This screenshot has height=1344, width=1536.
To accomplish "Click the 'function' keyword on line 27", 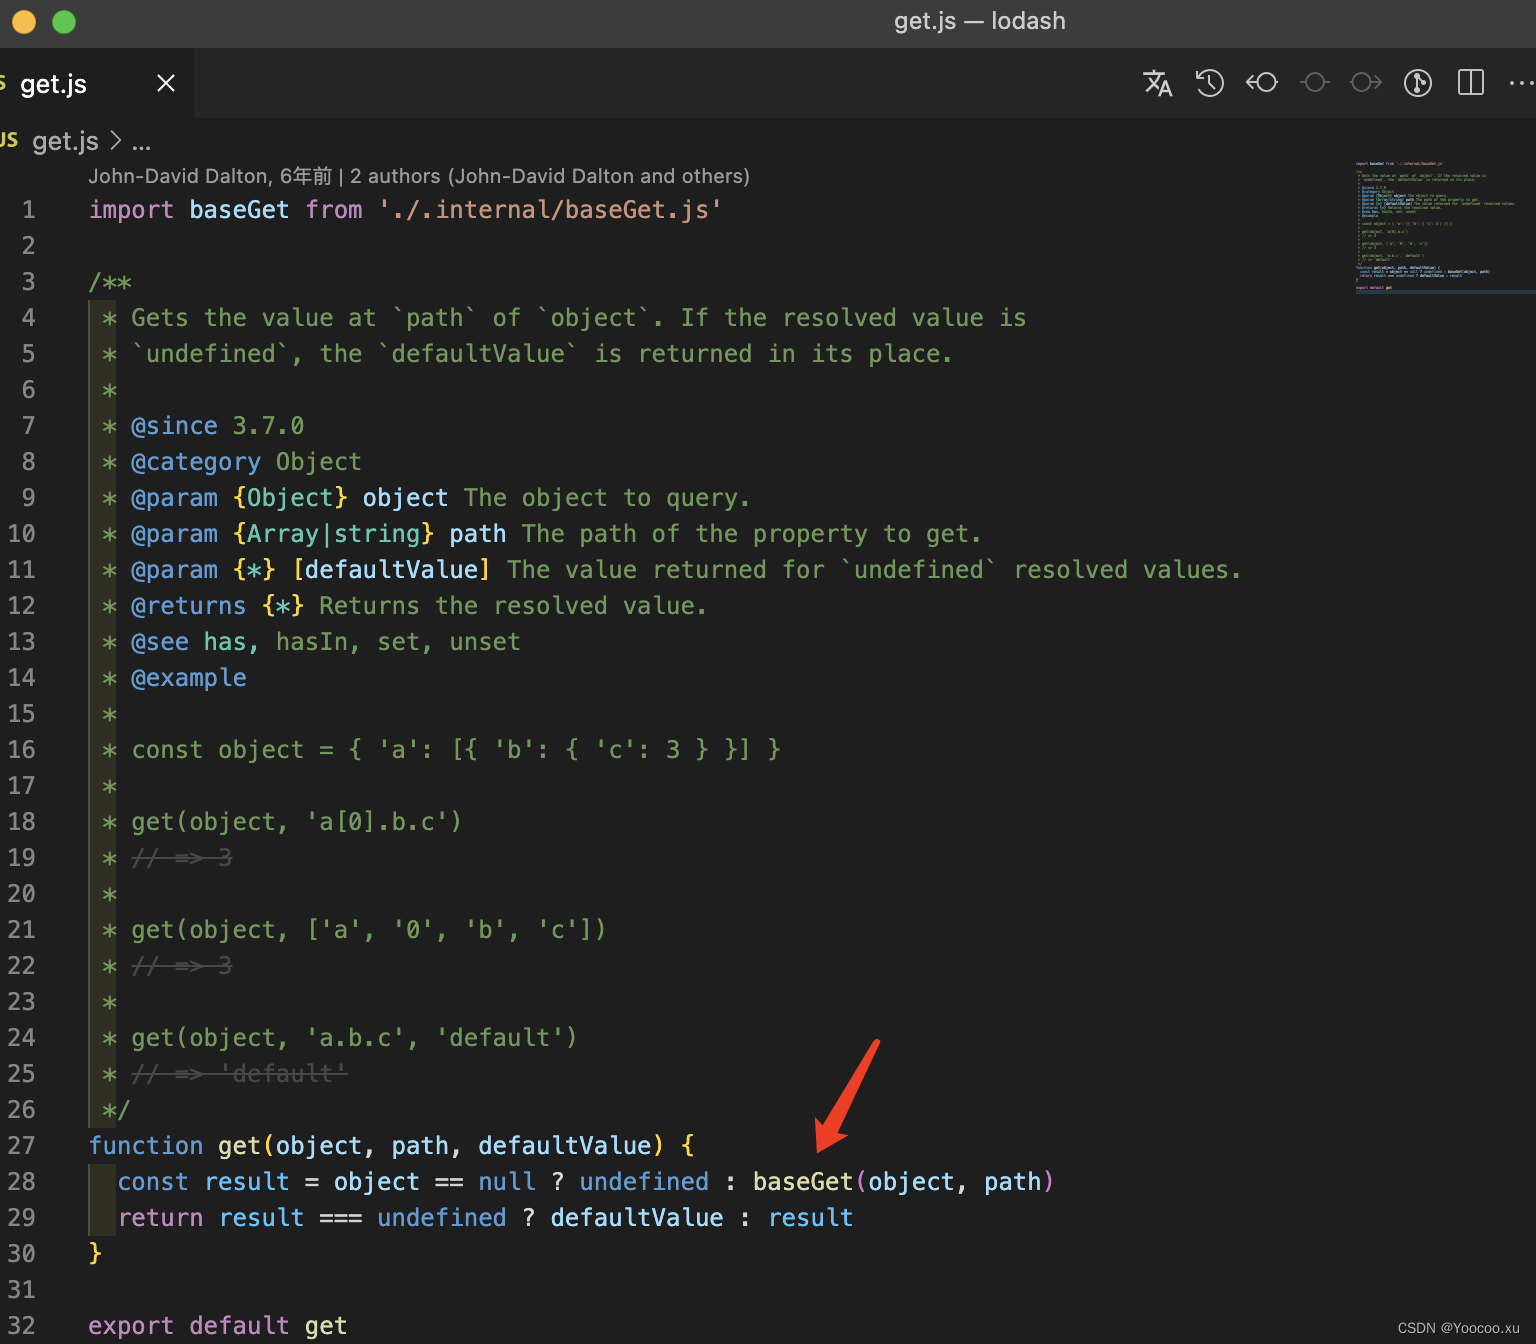I will tap(145, 1146).
